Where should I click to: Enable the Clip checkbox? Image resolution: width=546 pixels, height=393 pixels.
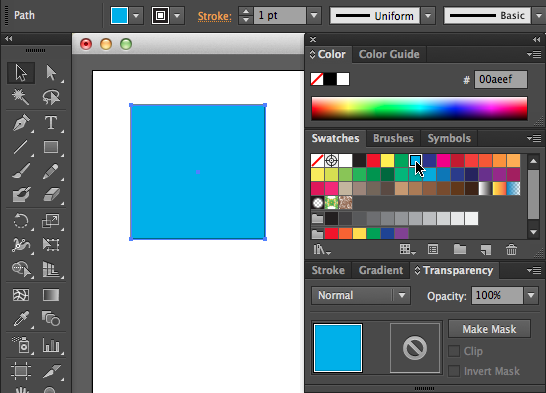click(454, 351)
